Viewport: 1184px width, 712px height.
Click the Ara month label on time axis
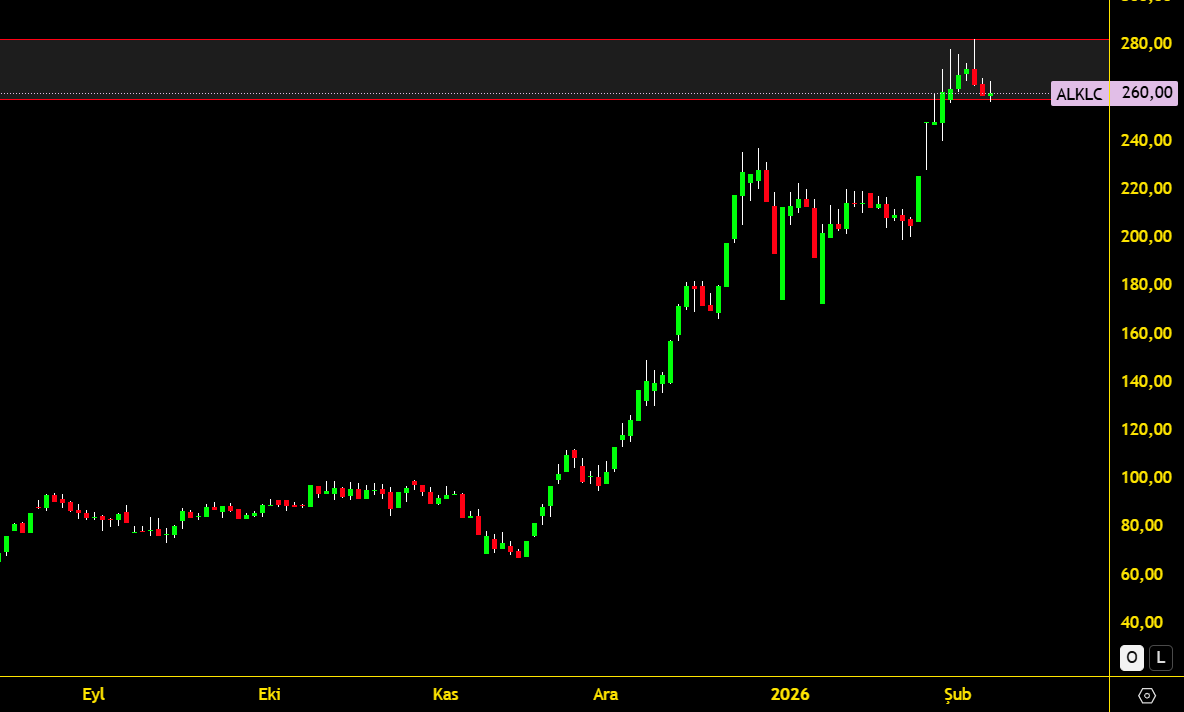606,695
